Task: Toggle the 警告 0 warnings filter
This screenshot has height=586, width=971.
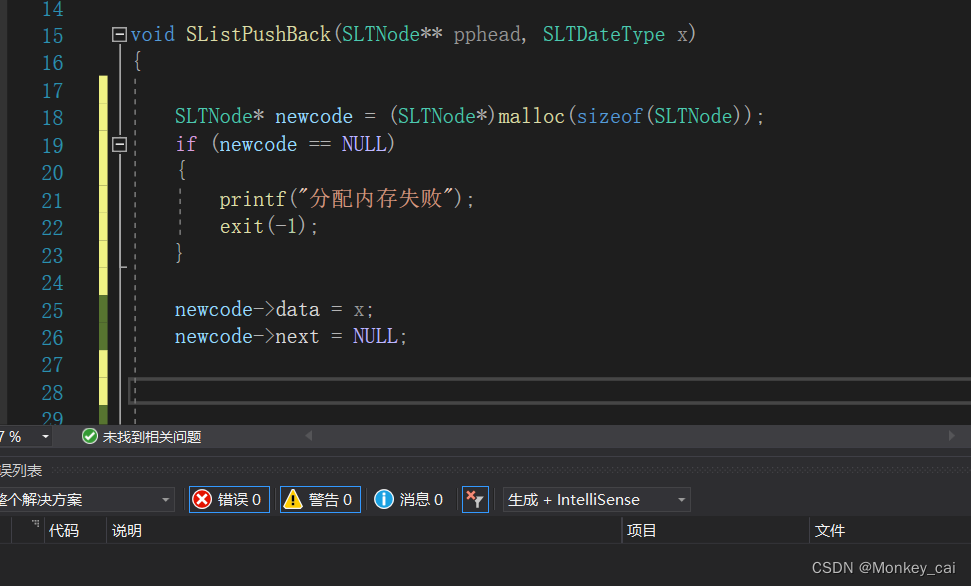Action: 320,499
